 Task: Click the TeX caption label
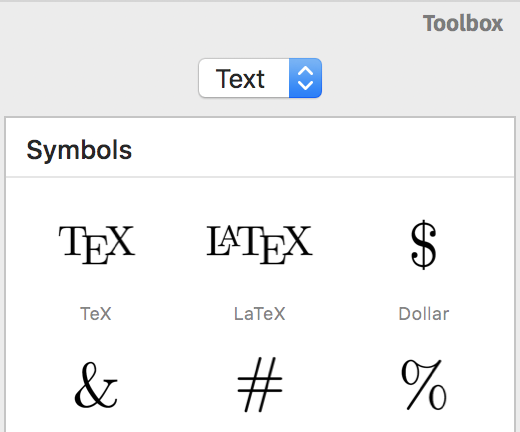click(96, 314)
